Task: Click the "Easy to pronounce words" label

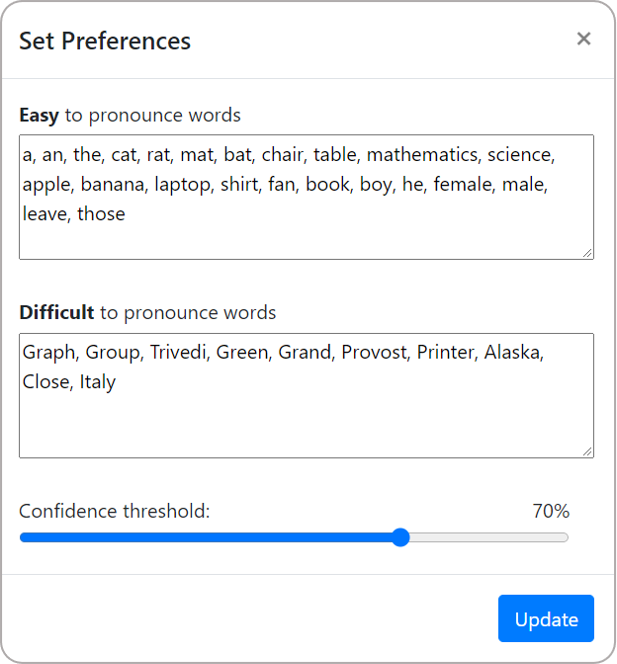Action: pos(130,115)
